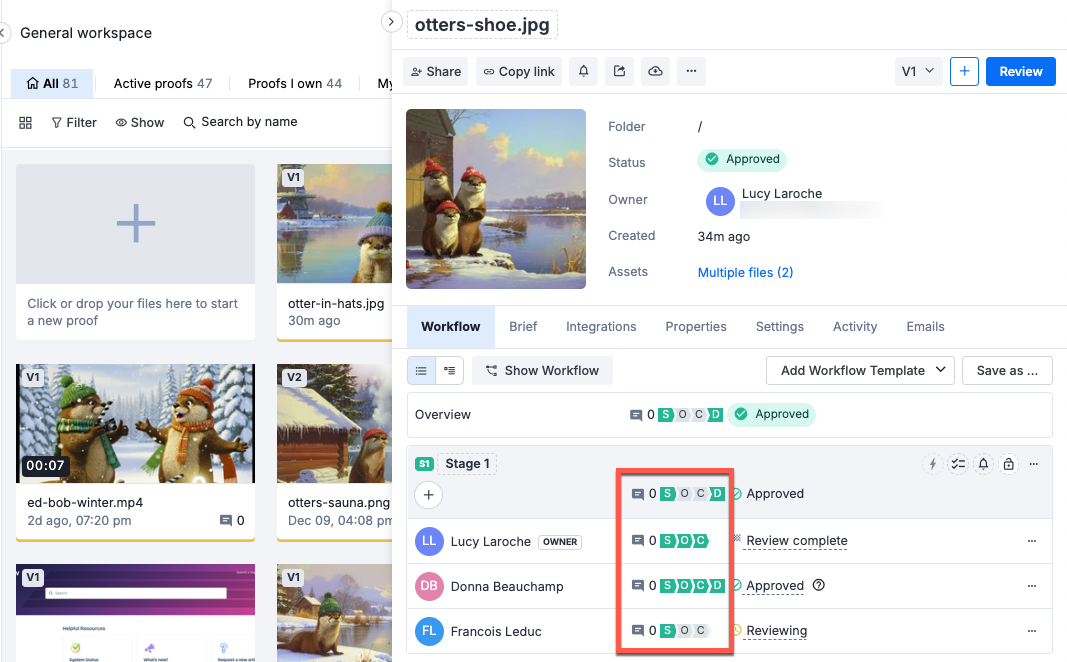Click the Search by name field
The height and width of the screenshot is (662, 1067).
point(248,122)
